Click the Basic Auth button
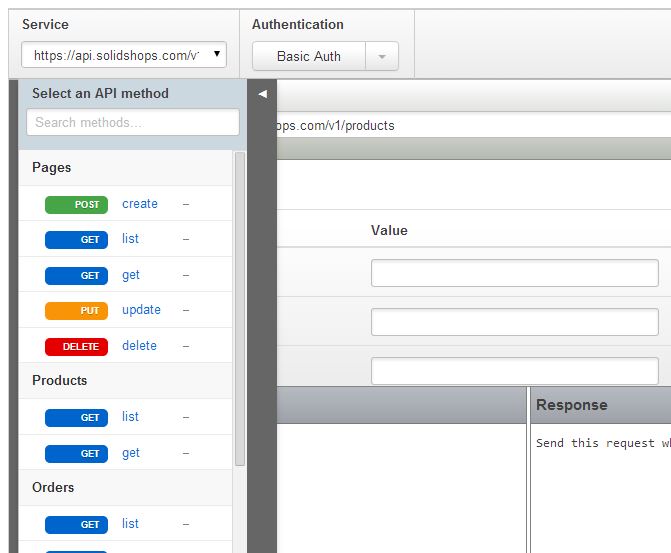671x553 pixels. [309, 56]
